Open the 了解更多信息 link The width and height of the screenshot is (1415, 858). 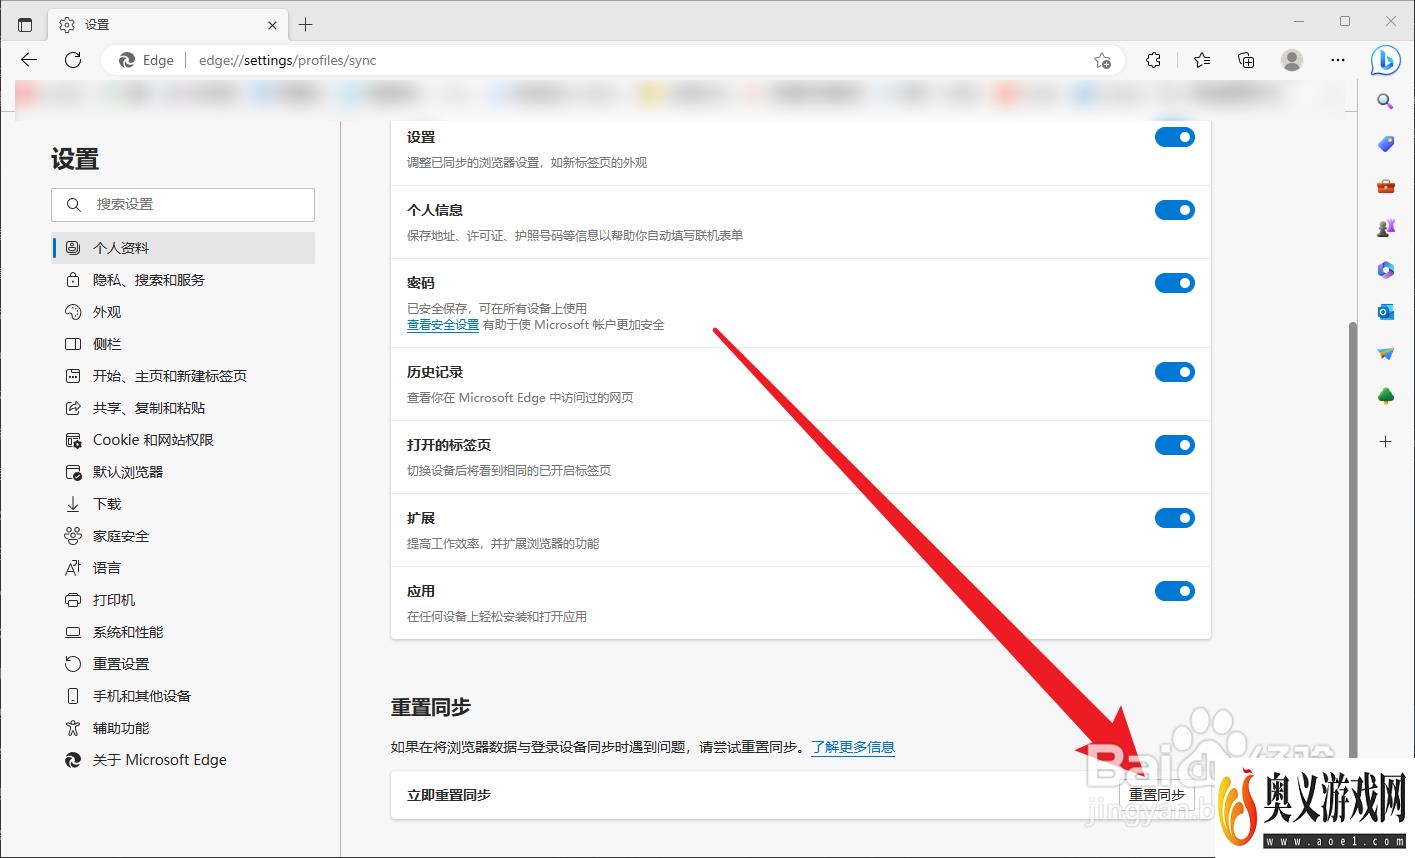[x=853, y=747]
